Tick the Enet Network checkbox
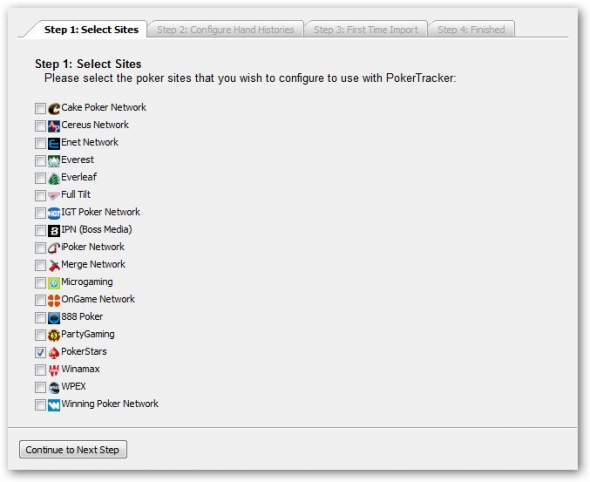Viewport: 590px width, 482px height. (x=40, y=143)
